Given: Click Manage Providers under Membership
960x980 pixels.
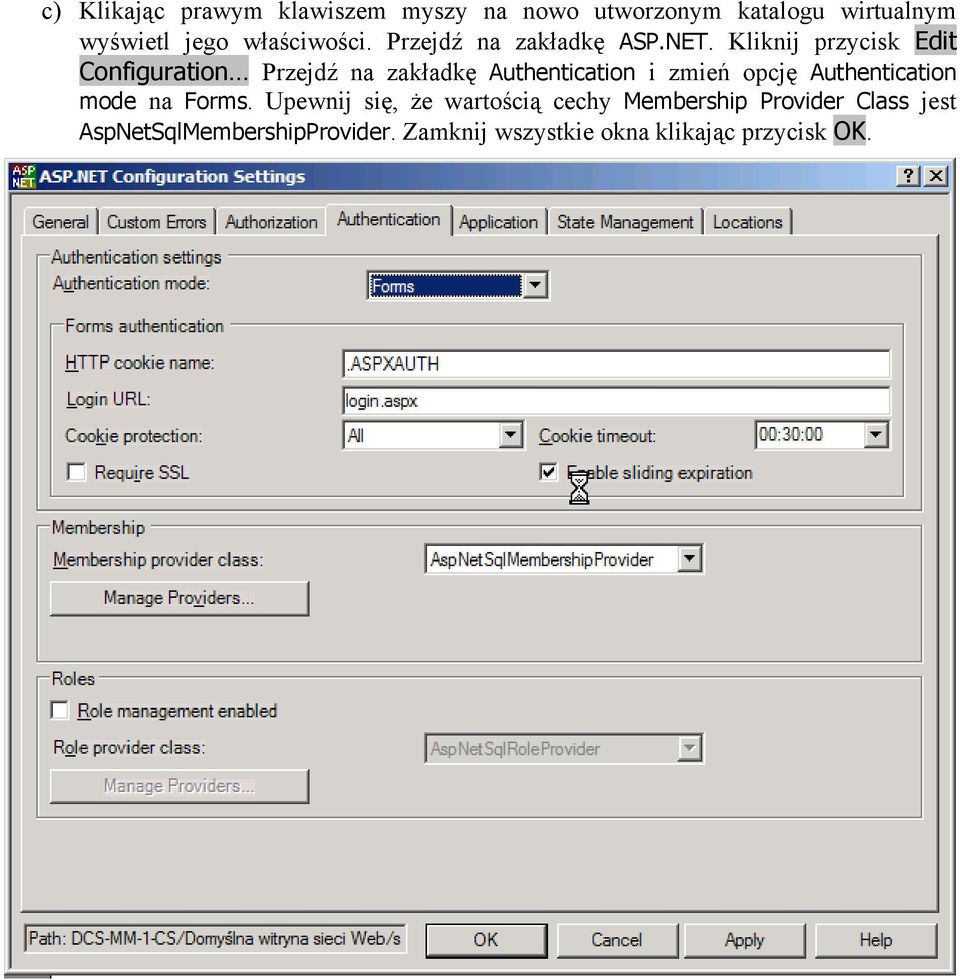Looking at the screenshot, I should (x=179, y=598).
